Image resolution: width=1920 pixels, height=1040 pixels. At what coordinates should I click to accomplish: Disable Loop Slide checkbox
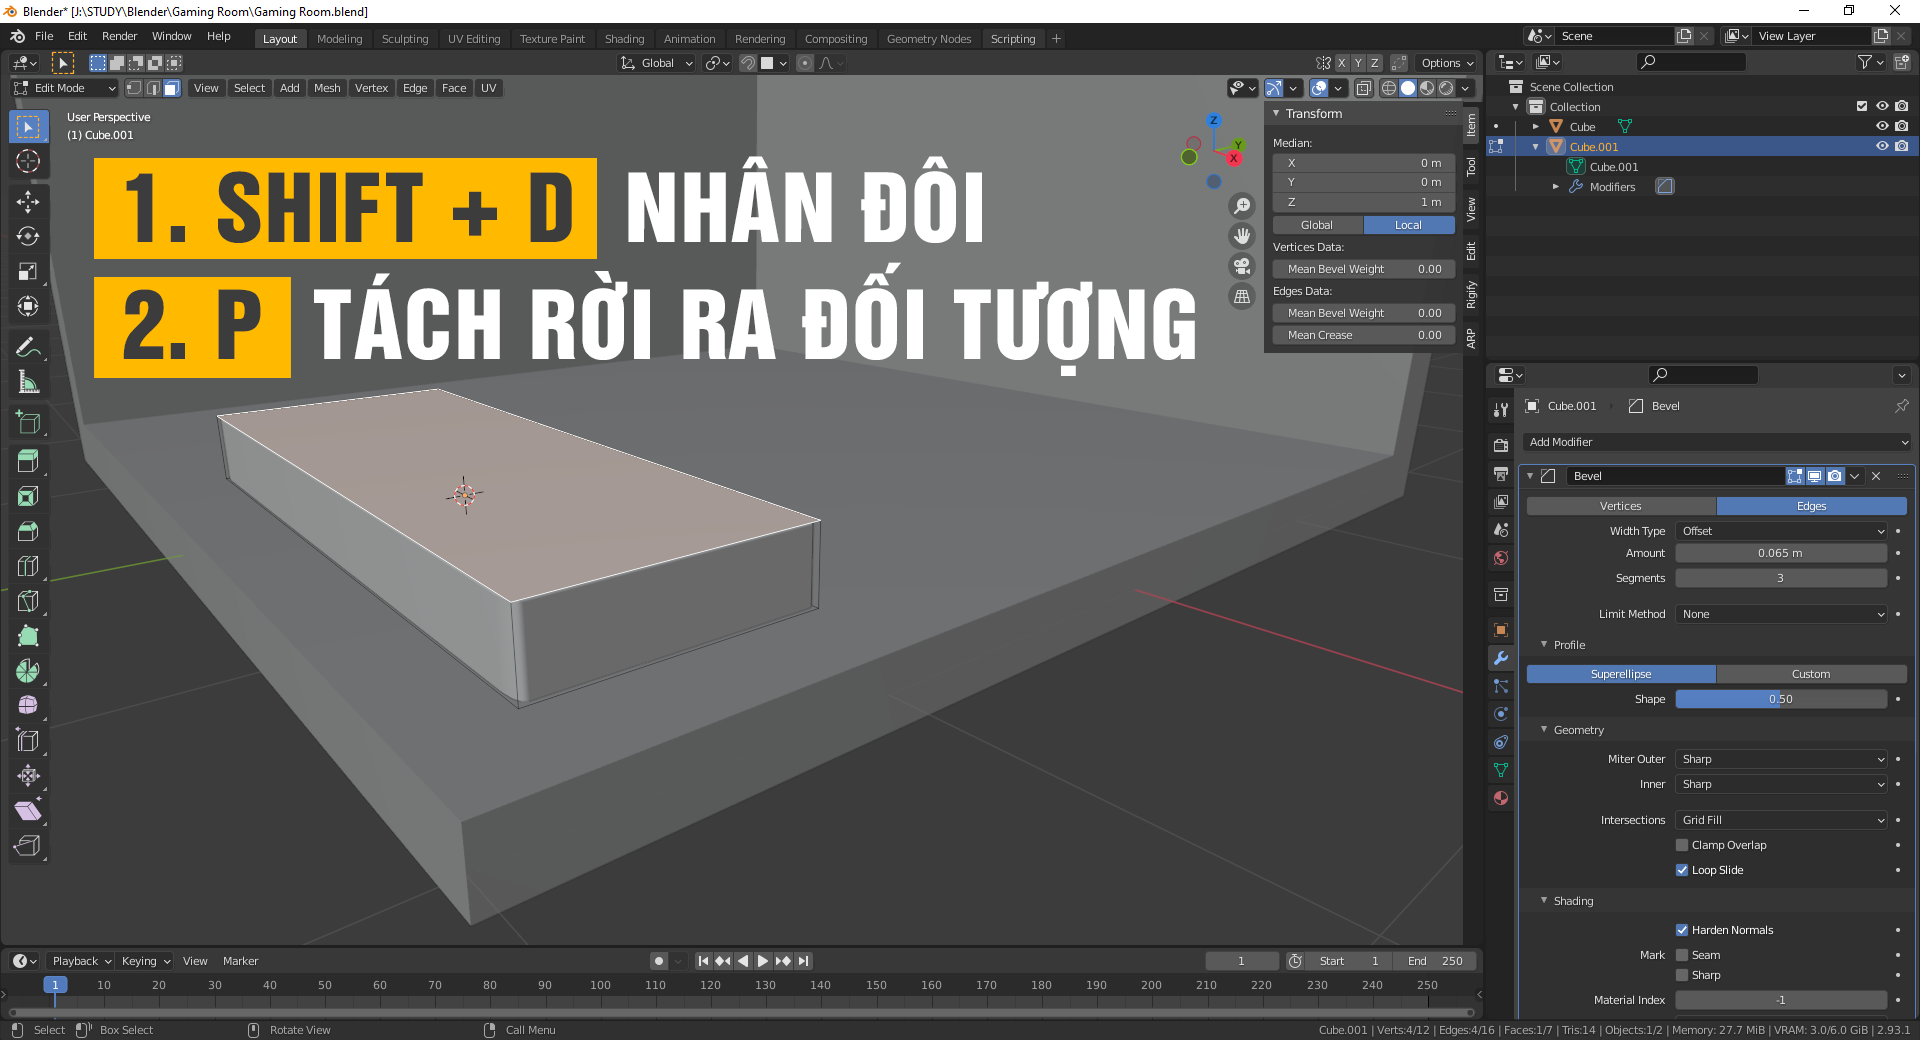(x=1682, y=870)
